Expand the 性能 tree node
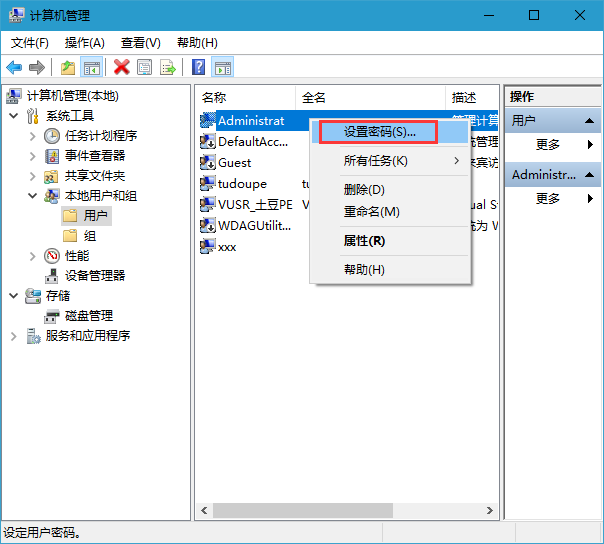Screen dimensions: 604x544 pyautogui.click(x=32, y=256)
